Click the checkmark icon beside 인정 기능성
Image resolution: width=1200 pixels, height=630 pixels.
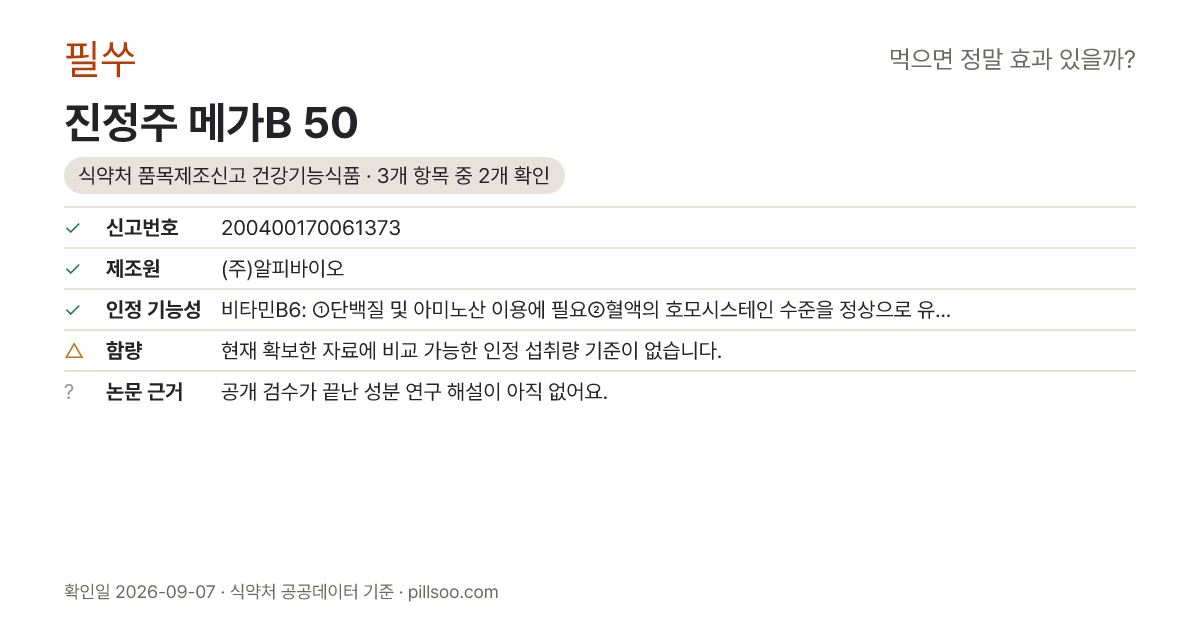coord(72,310)
